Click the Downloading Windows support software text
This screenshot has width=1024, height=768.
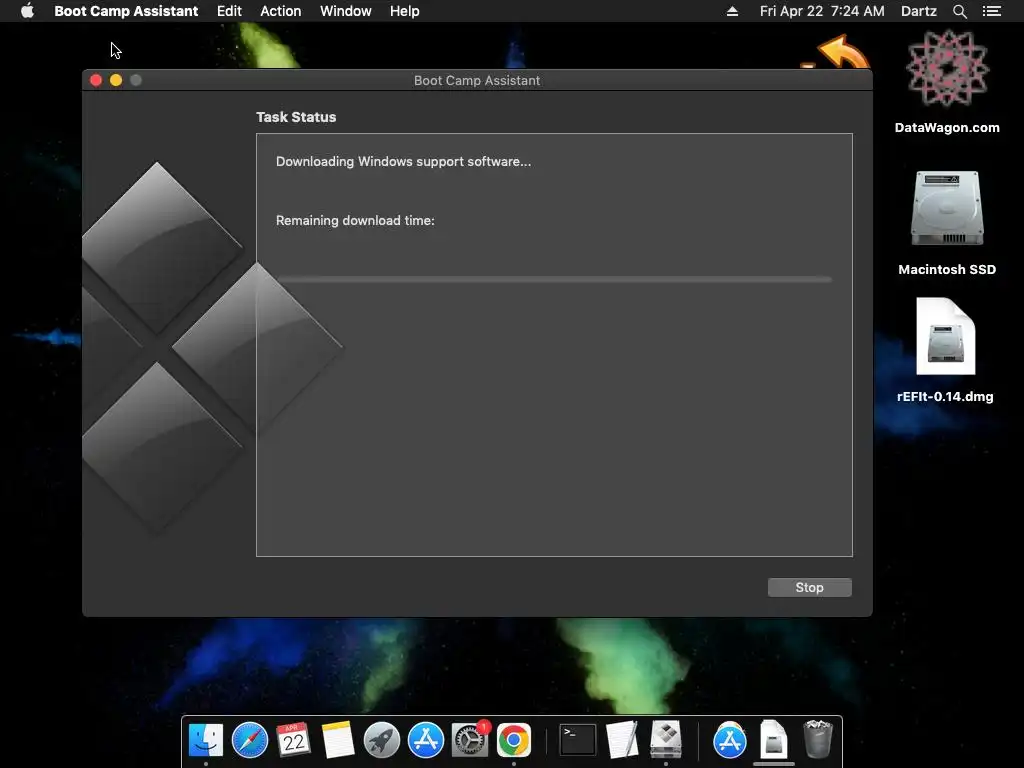pos(403,161)
